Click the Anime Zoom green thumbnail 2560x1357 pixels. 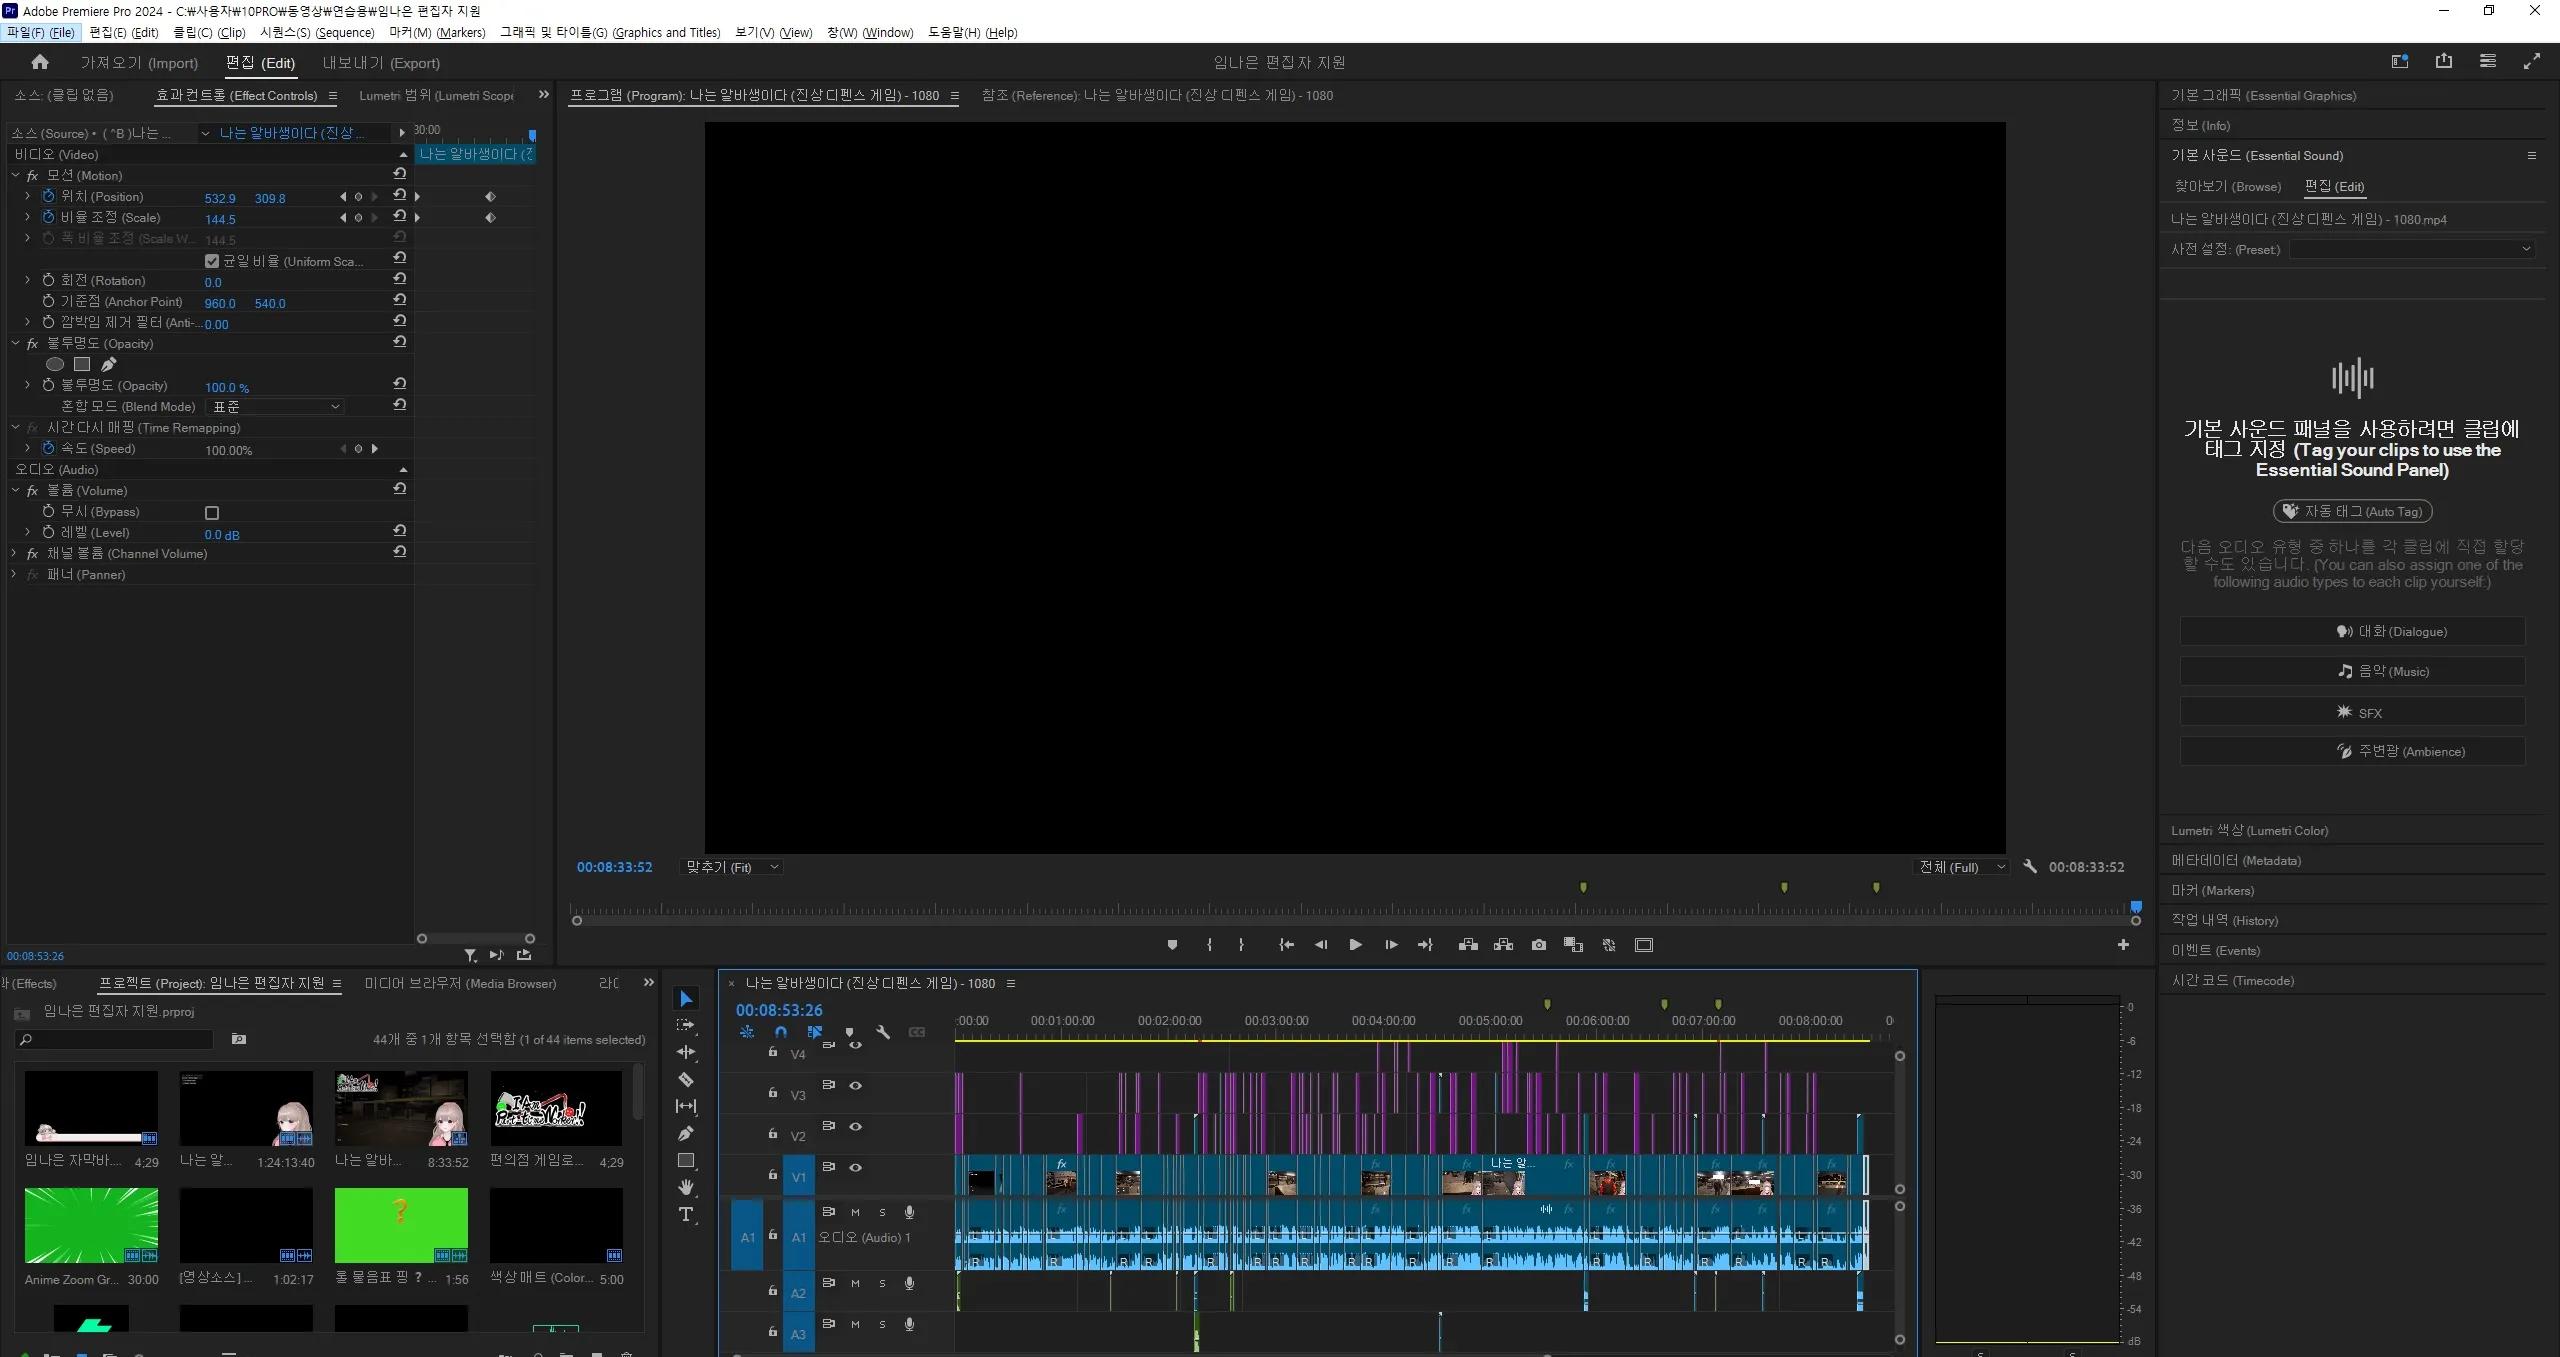91,1225
